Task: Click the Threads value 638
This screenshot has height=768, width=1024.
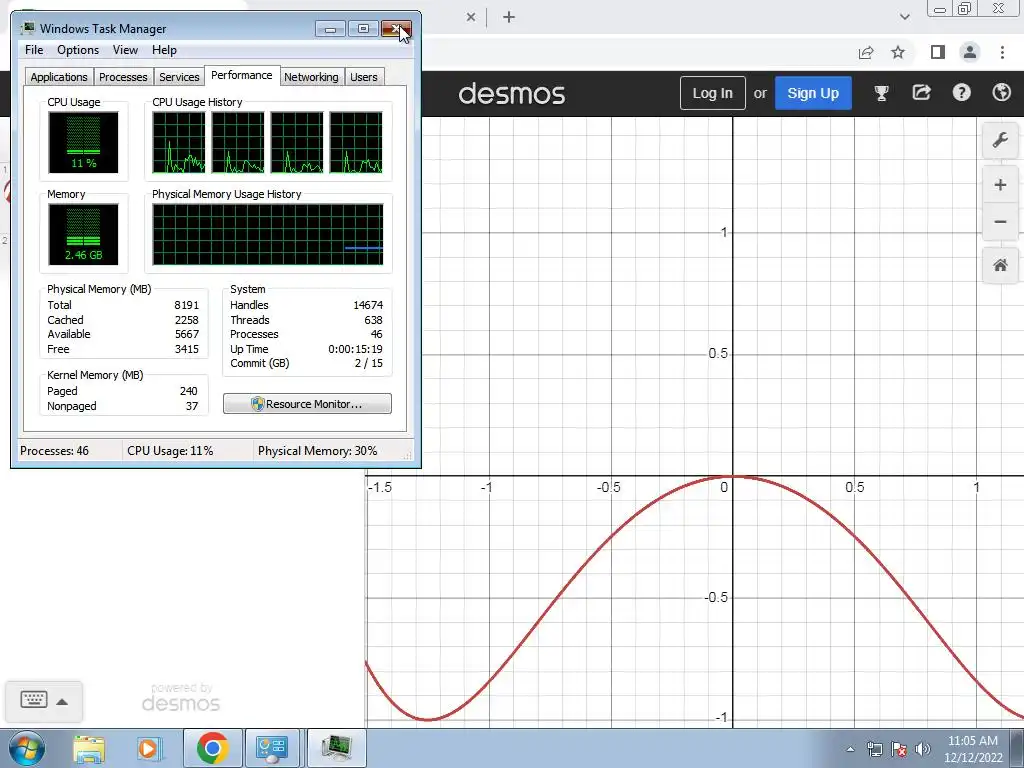Action: 374,320
